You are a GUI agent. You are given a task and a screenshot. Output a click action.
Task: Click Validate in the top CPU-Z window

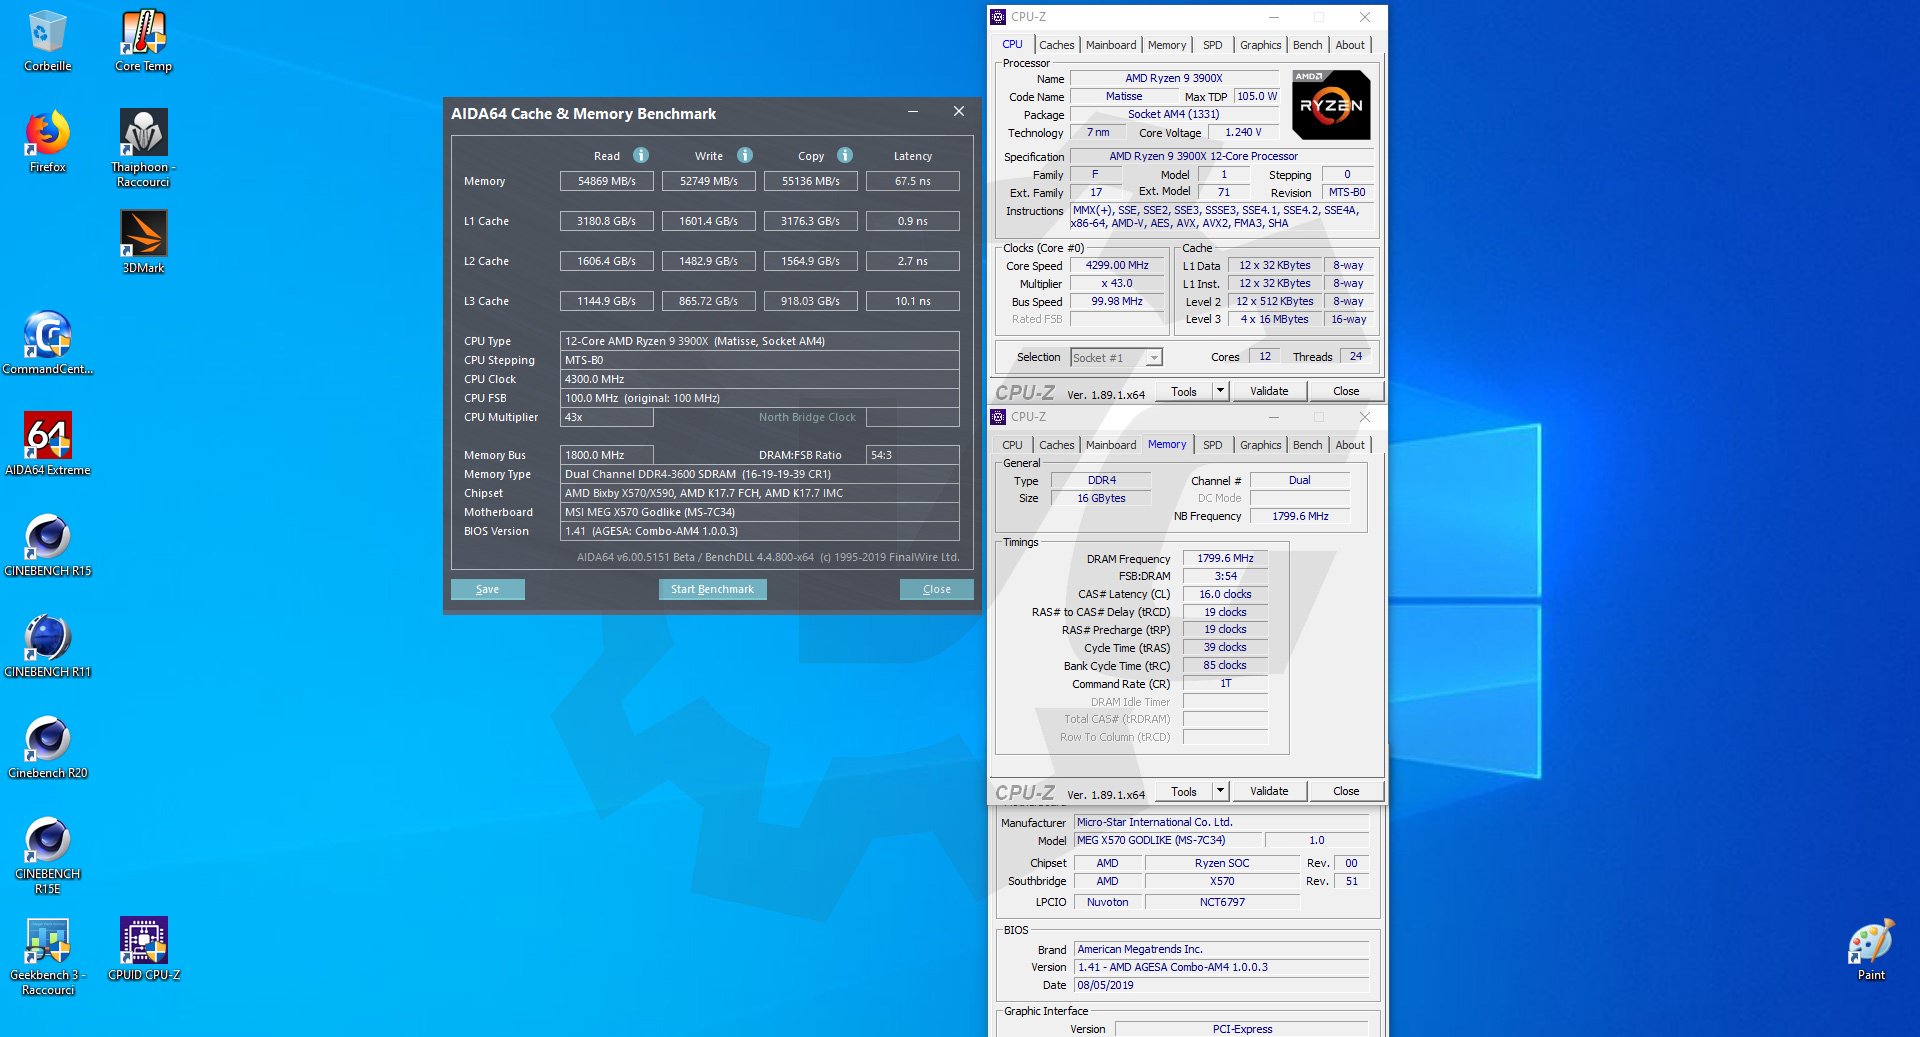pyautogui.click(x=1268, y=391)
